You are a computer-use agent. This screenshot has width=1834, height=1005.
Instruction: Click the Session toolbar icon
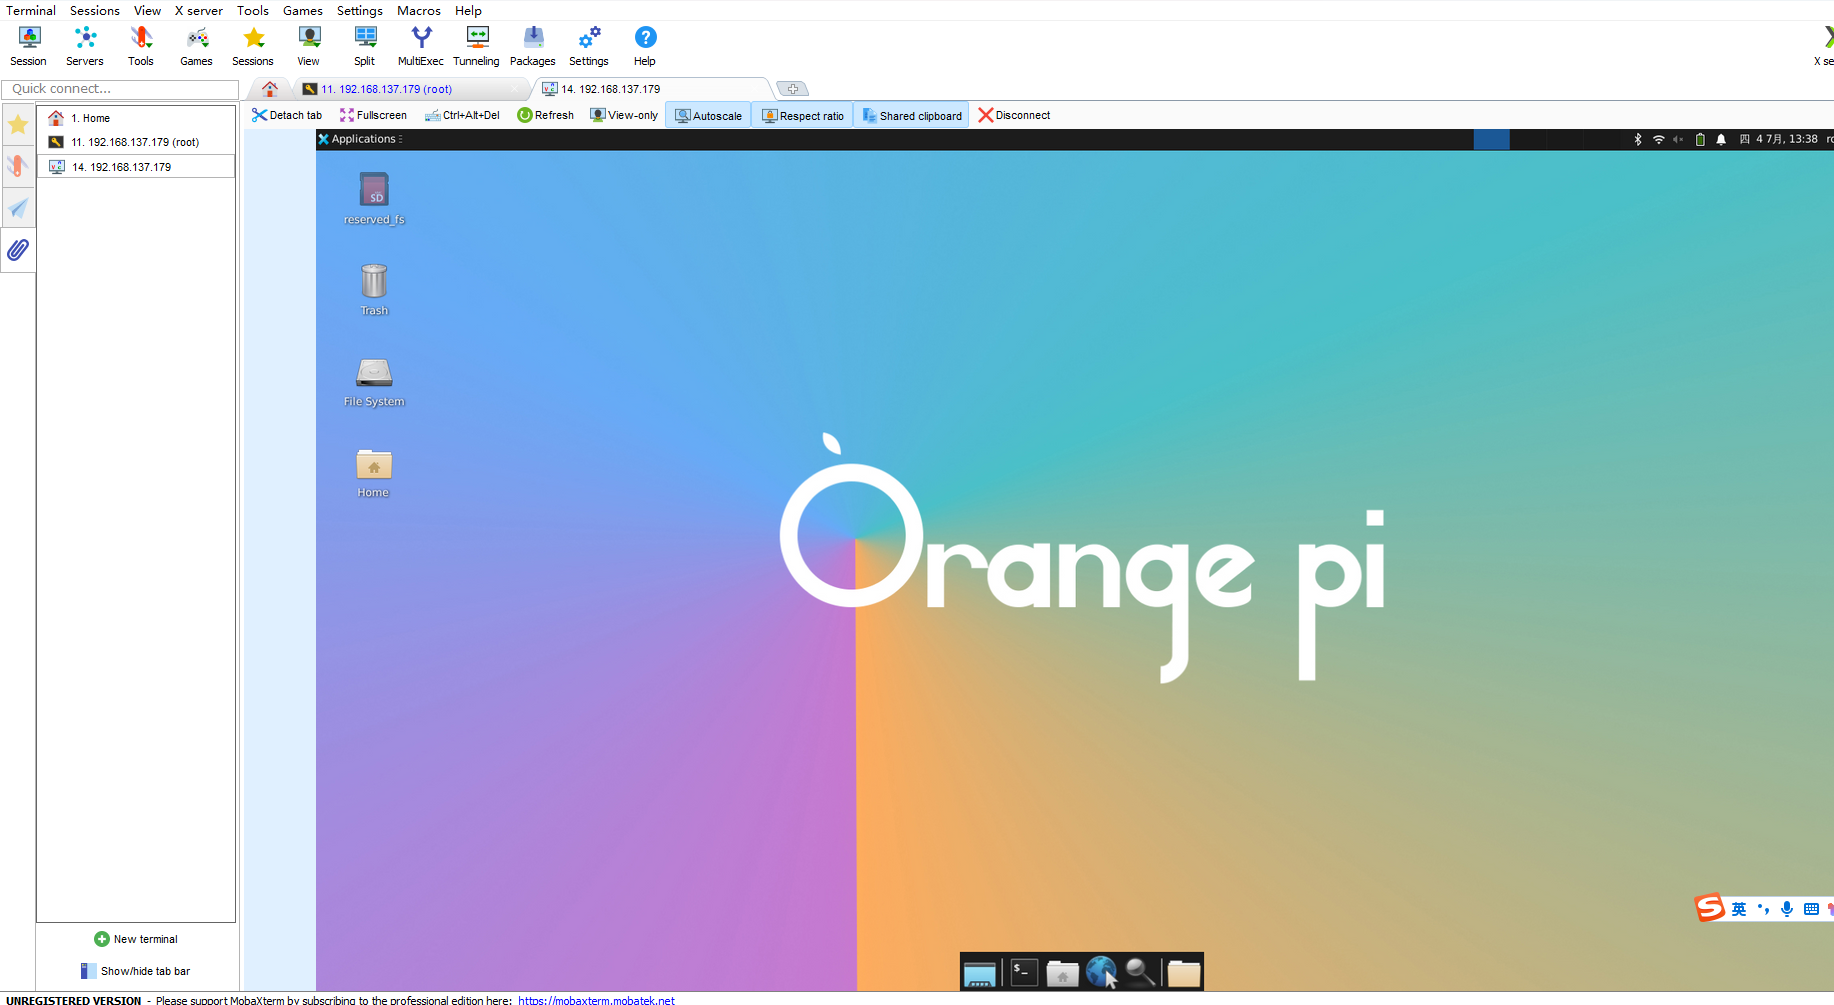(29, 46)
